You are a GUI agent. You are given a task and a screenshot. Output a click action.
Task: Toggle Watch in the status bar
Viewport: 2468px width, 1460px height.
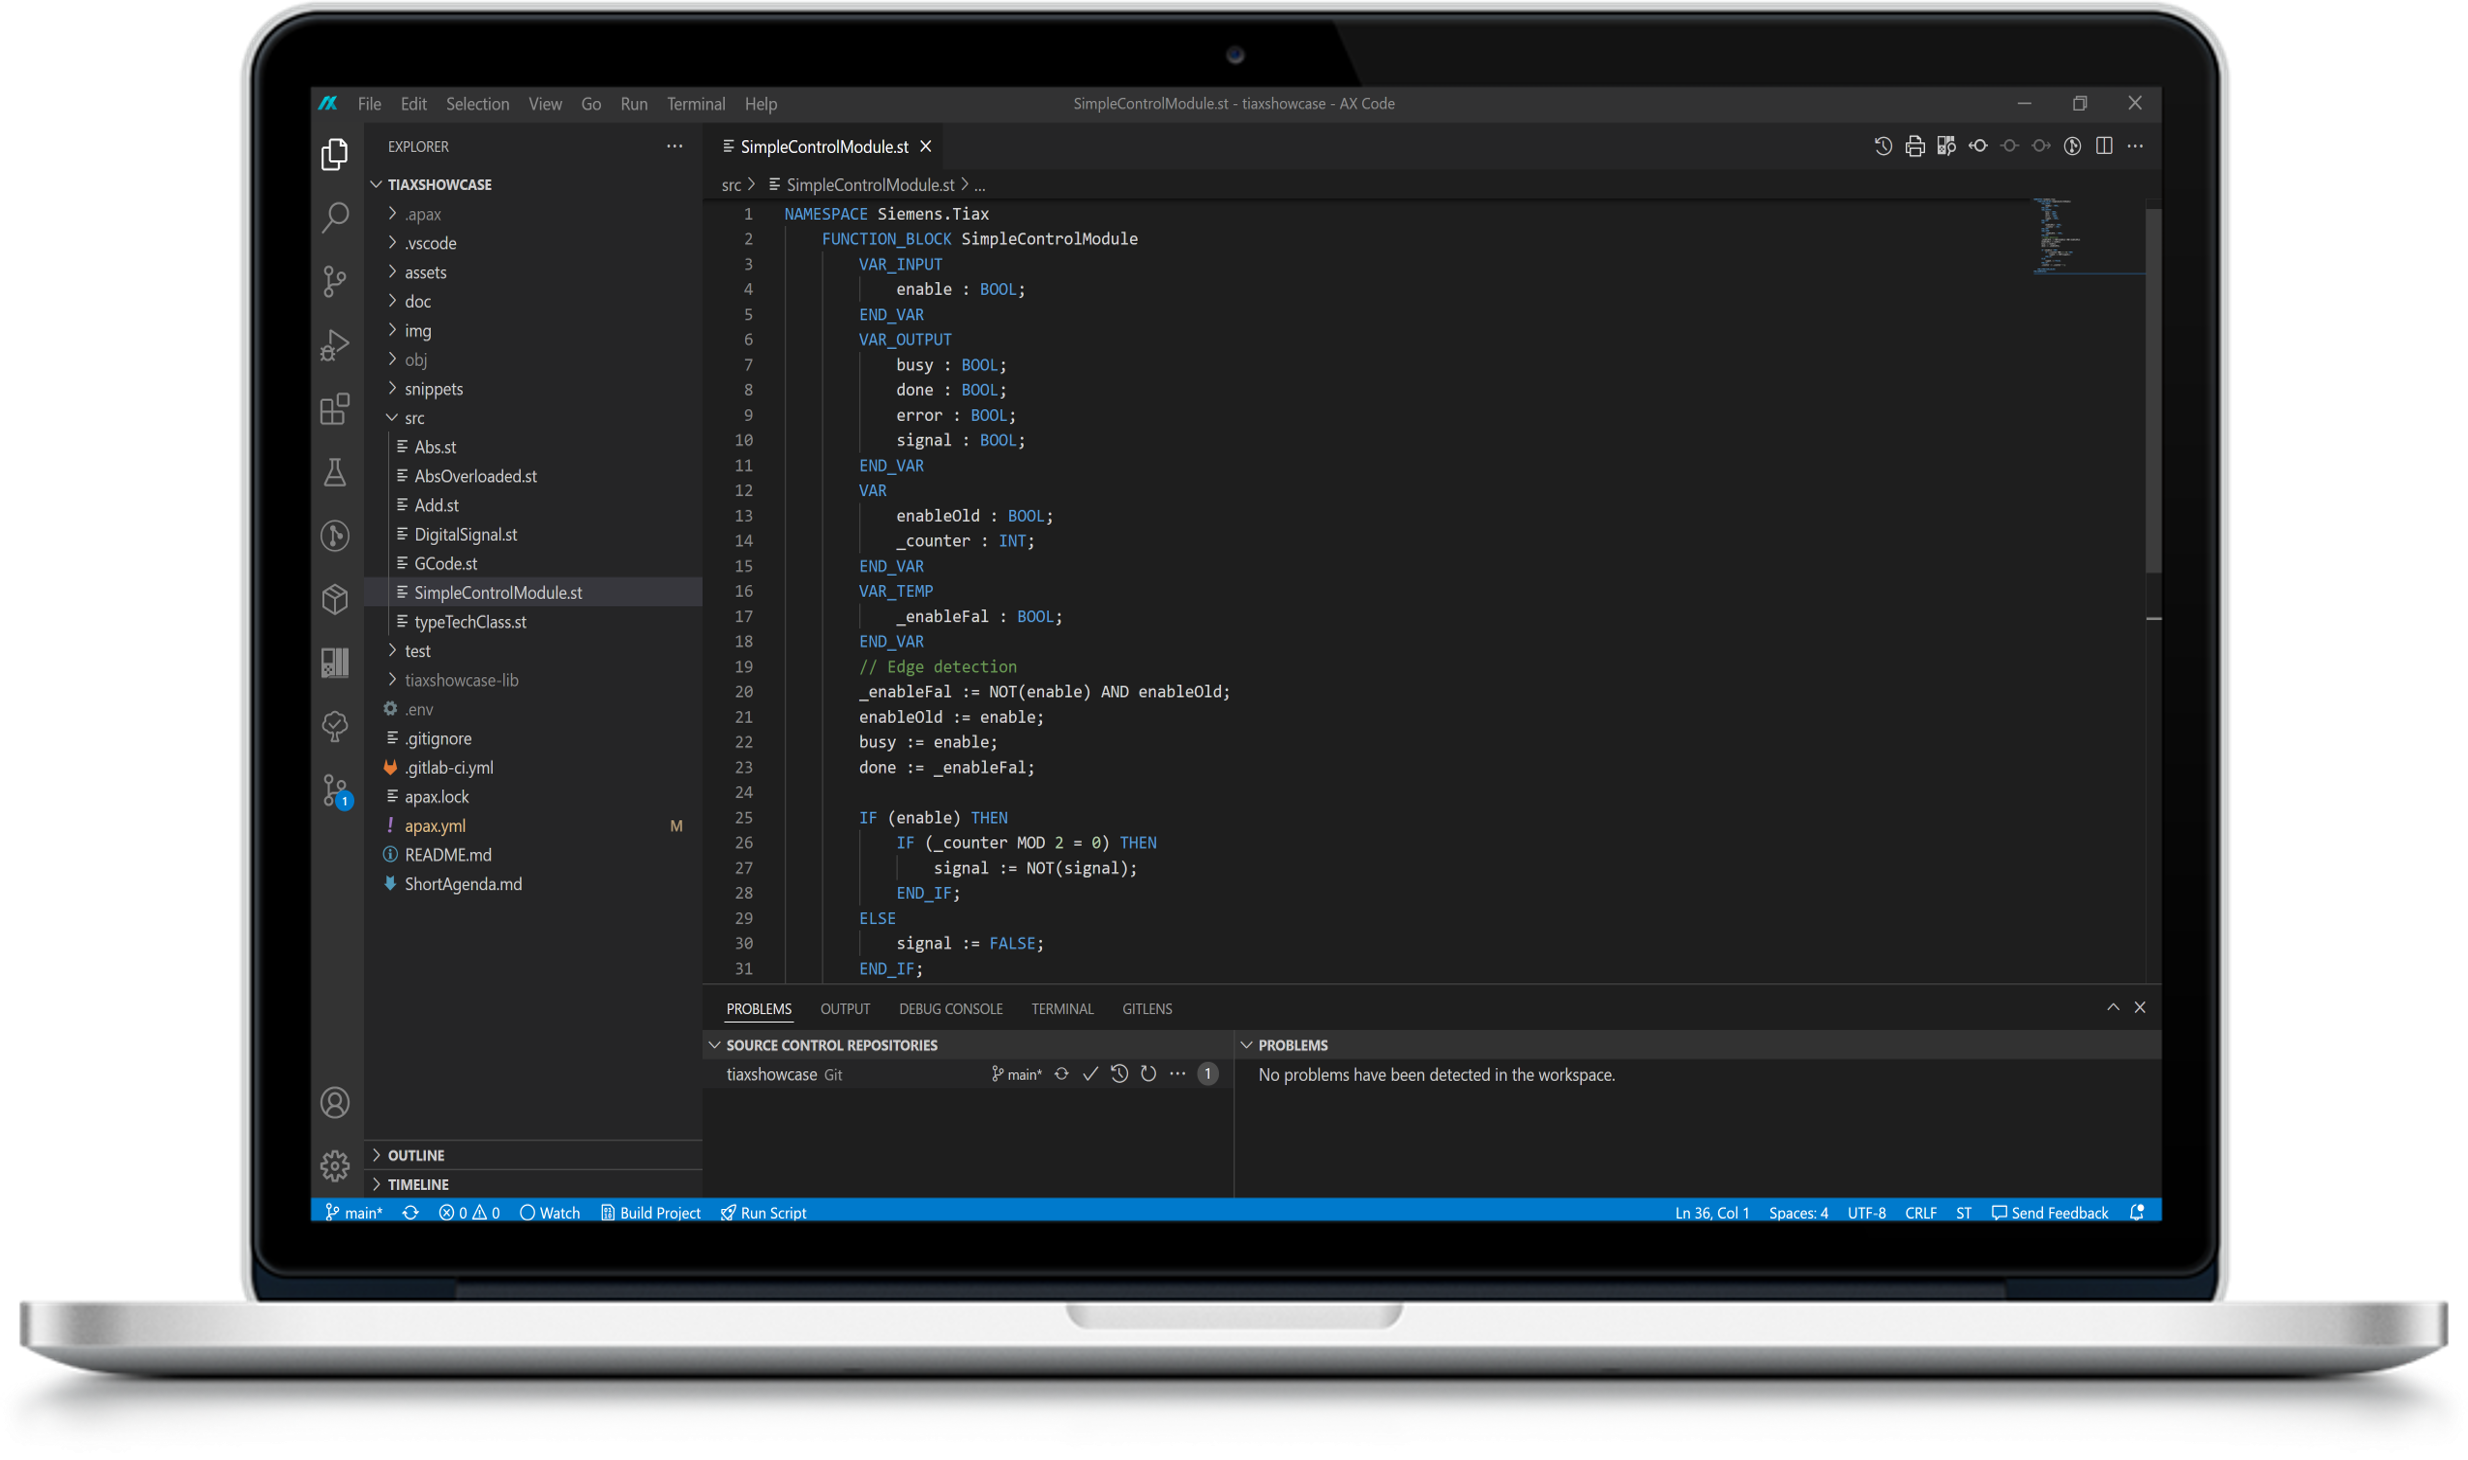point(550,1212)
